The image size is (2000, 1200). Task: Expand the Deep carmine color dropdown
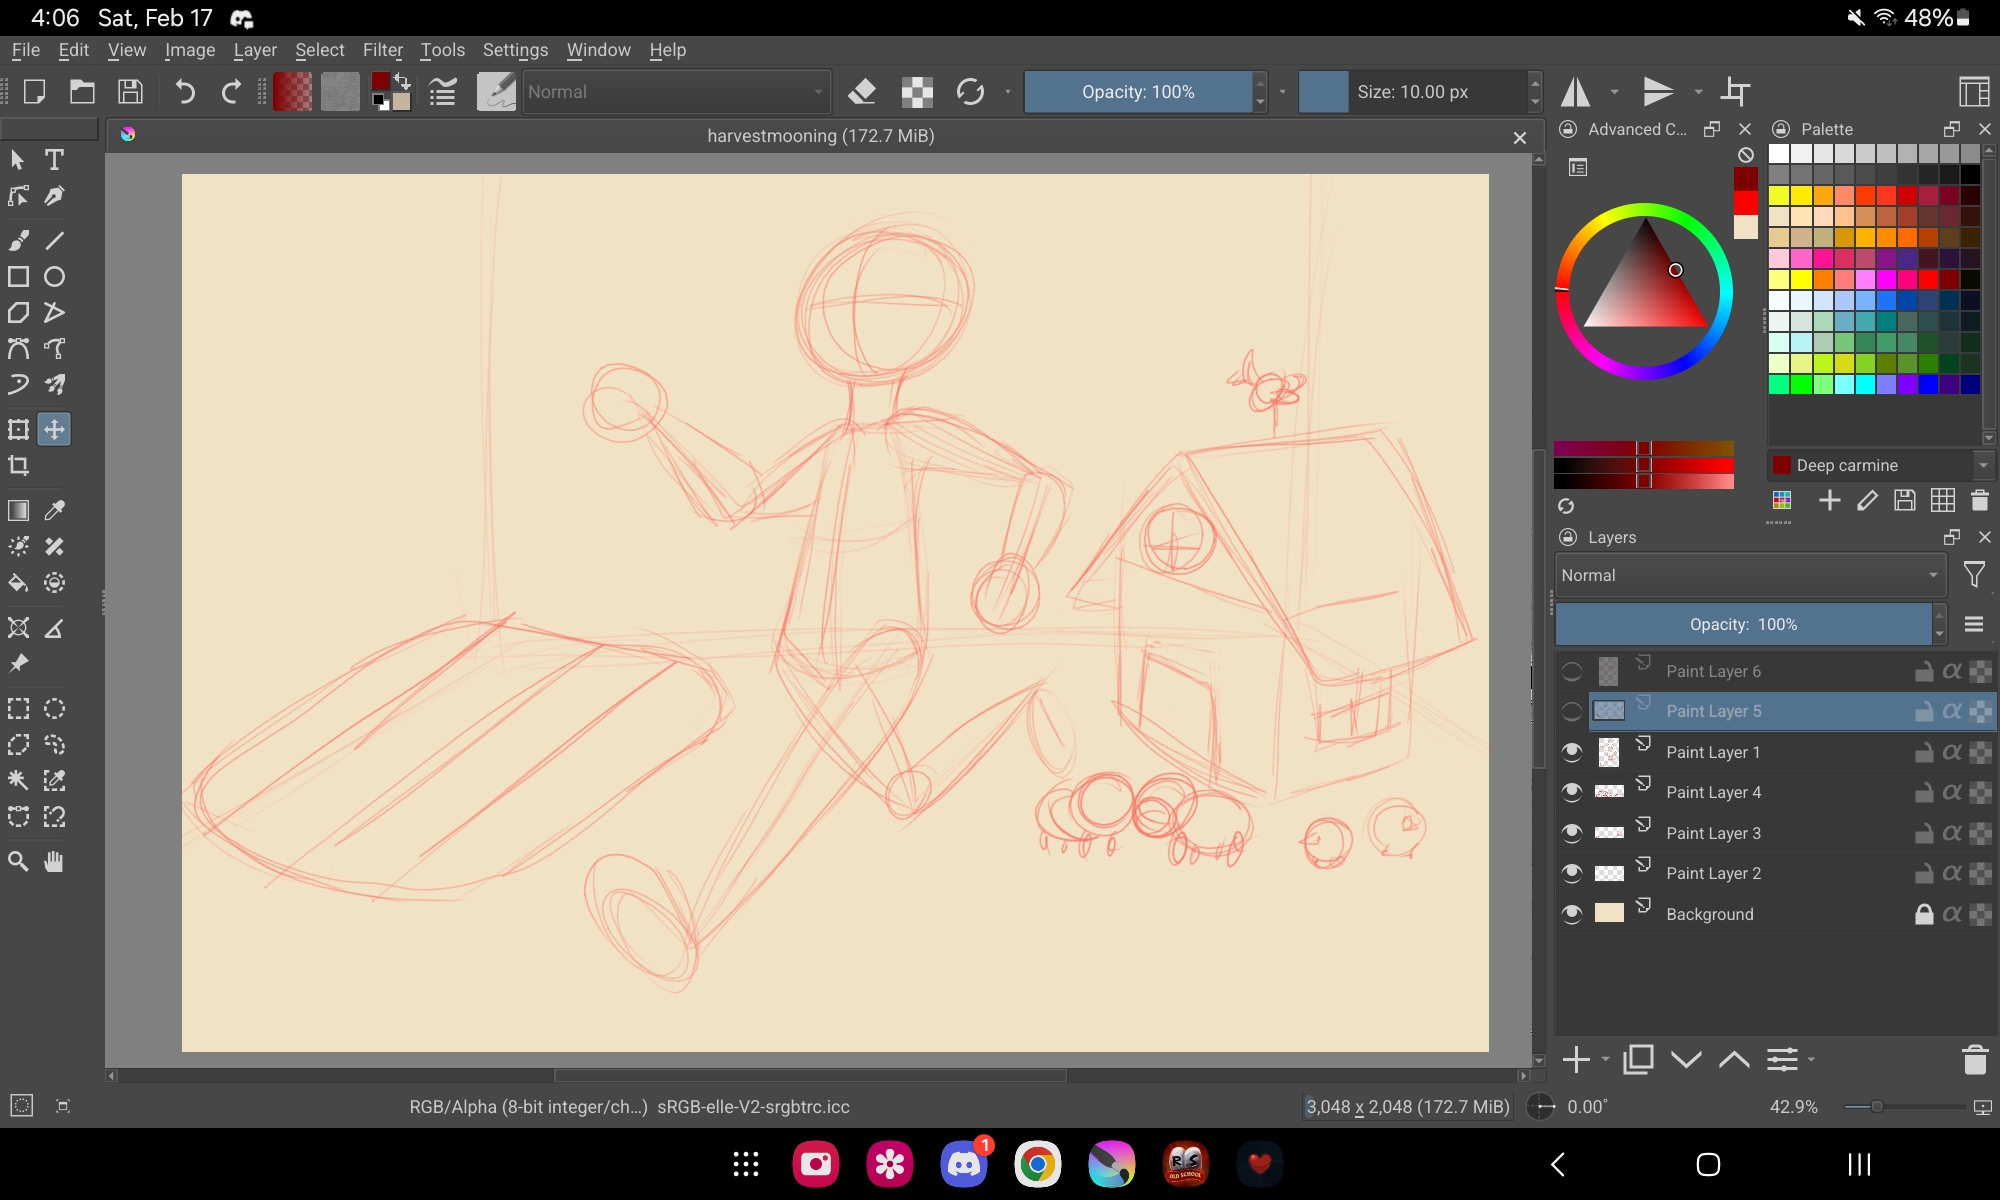(1983, 465)
